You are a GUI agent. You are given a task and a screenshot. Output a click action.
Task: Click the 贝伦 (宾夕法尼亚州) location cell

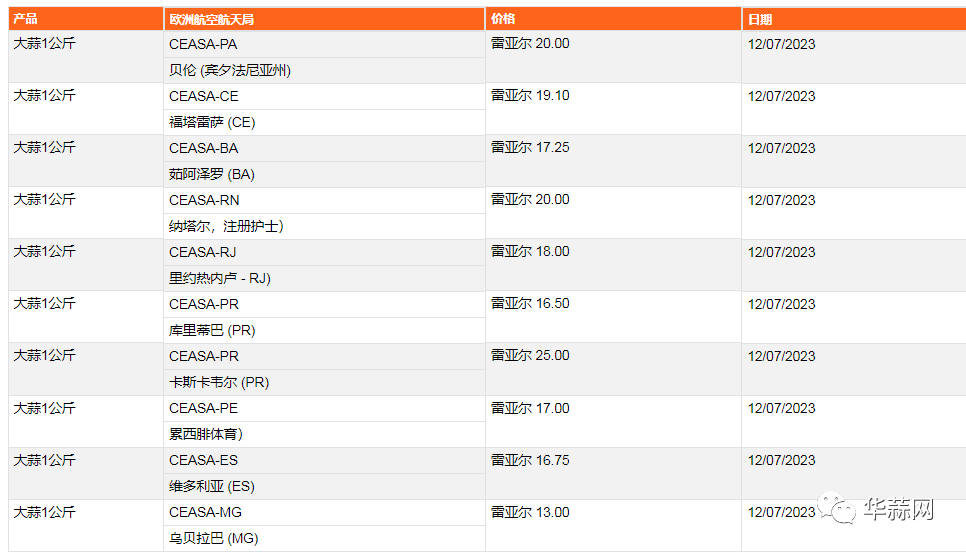324,70
